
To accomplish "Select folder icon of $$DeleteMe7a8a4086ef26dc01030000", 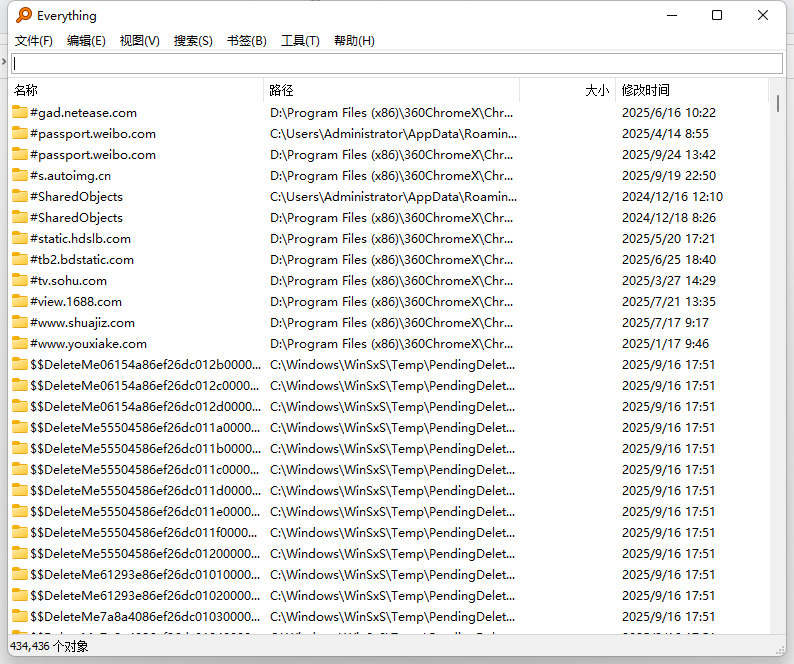I will pos(20,616).
